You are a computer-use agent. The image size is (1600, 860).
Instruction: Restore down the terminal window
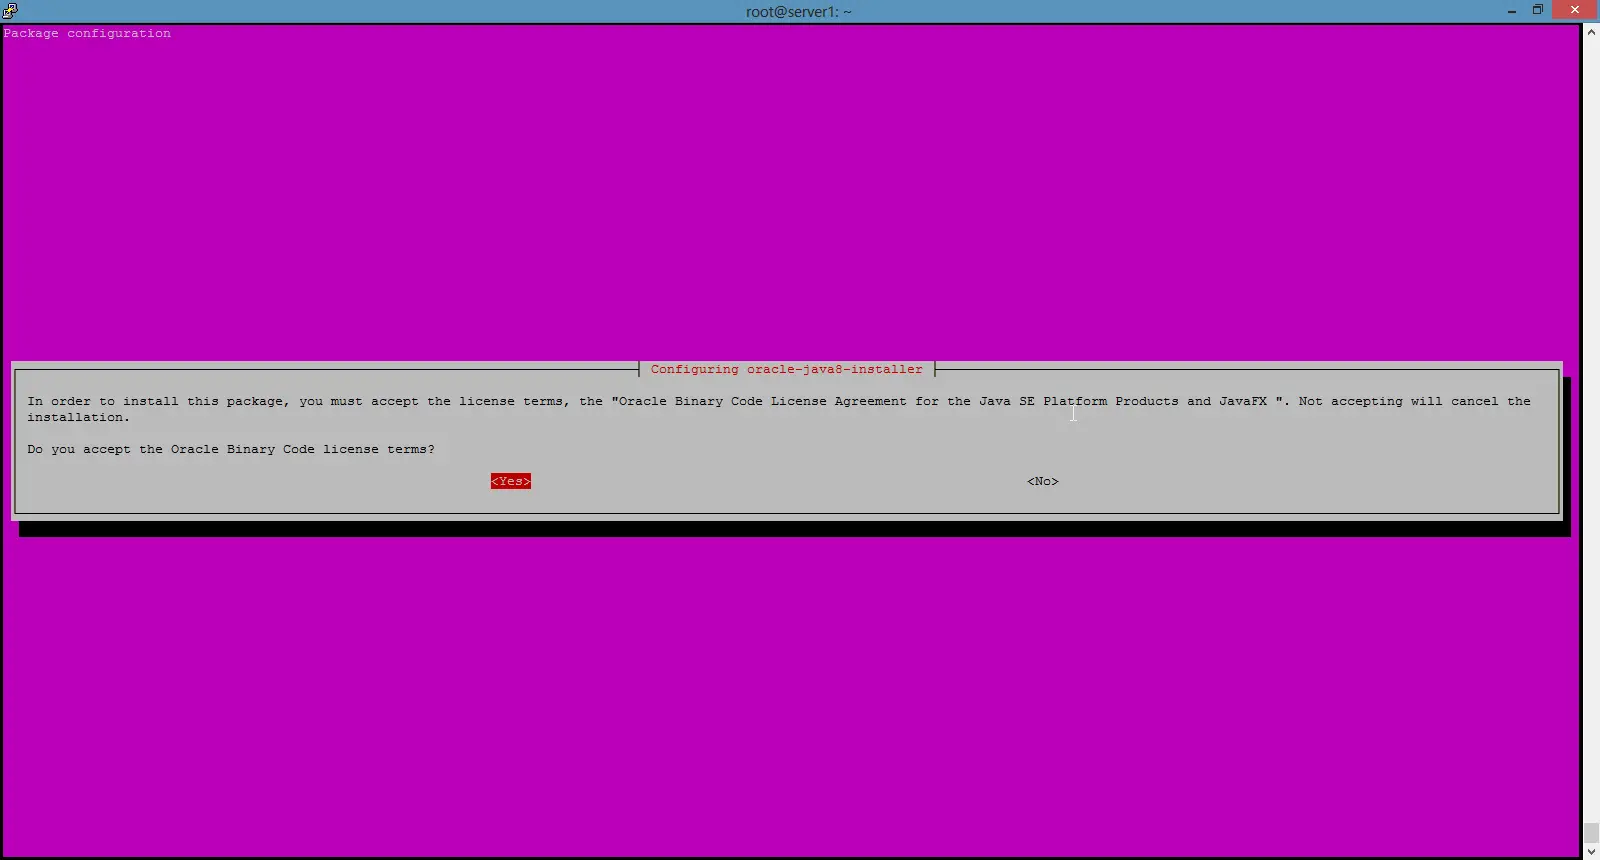pyautogui.click(x=1538, y=10)
